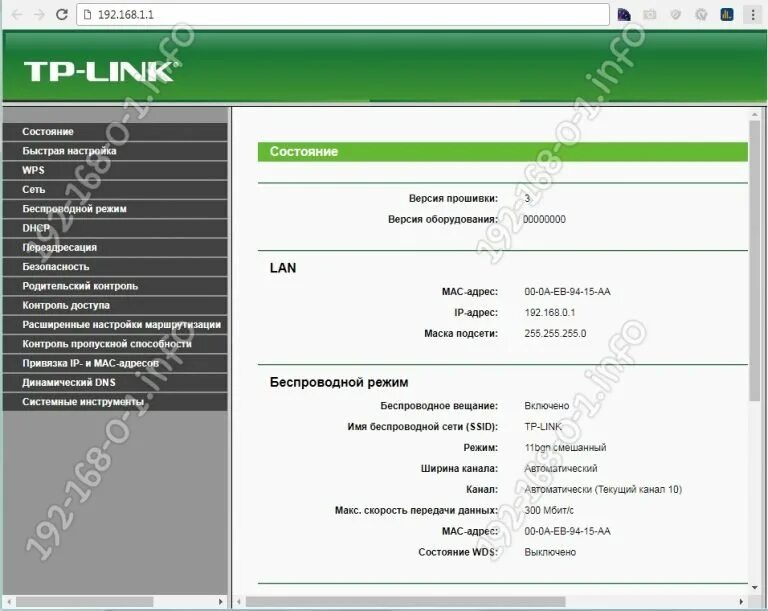Click the Маска подсети label
768x611 pixels.
point(461,334)
